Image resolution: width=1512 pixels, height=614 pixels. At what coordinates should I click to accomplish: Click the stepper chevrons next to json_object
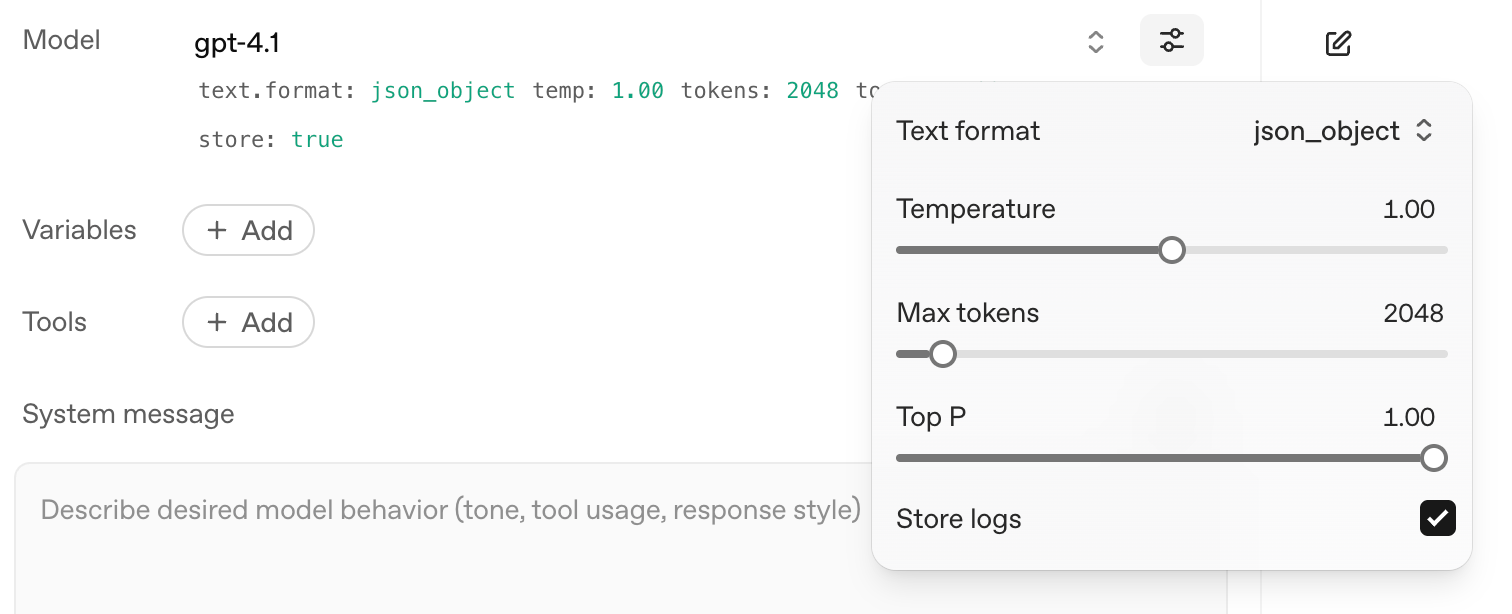(x=1425, y=130)
